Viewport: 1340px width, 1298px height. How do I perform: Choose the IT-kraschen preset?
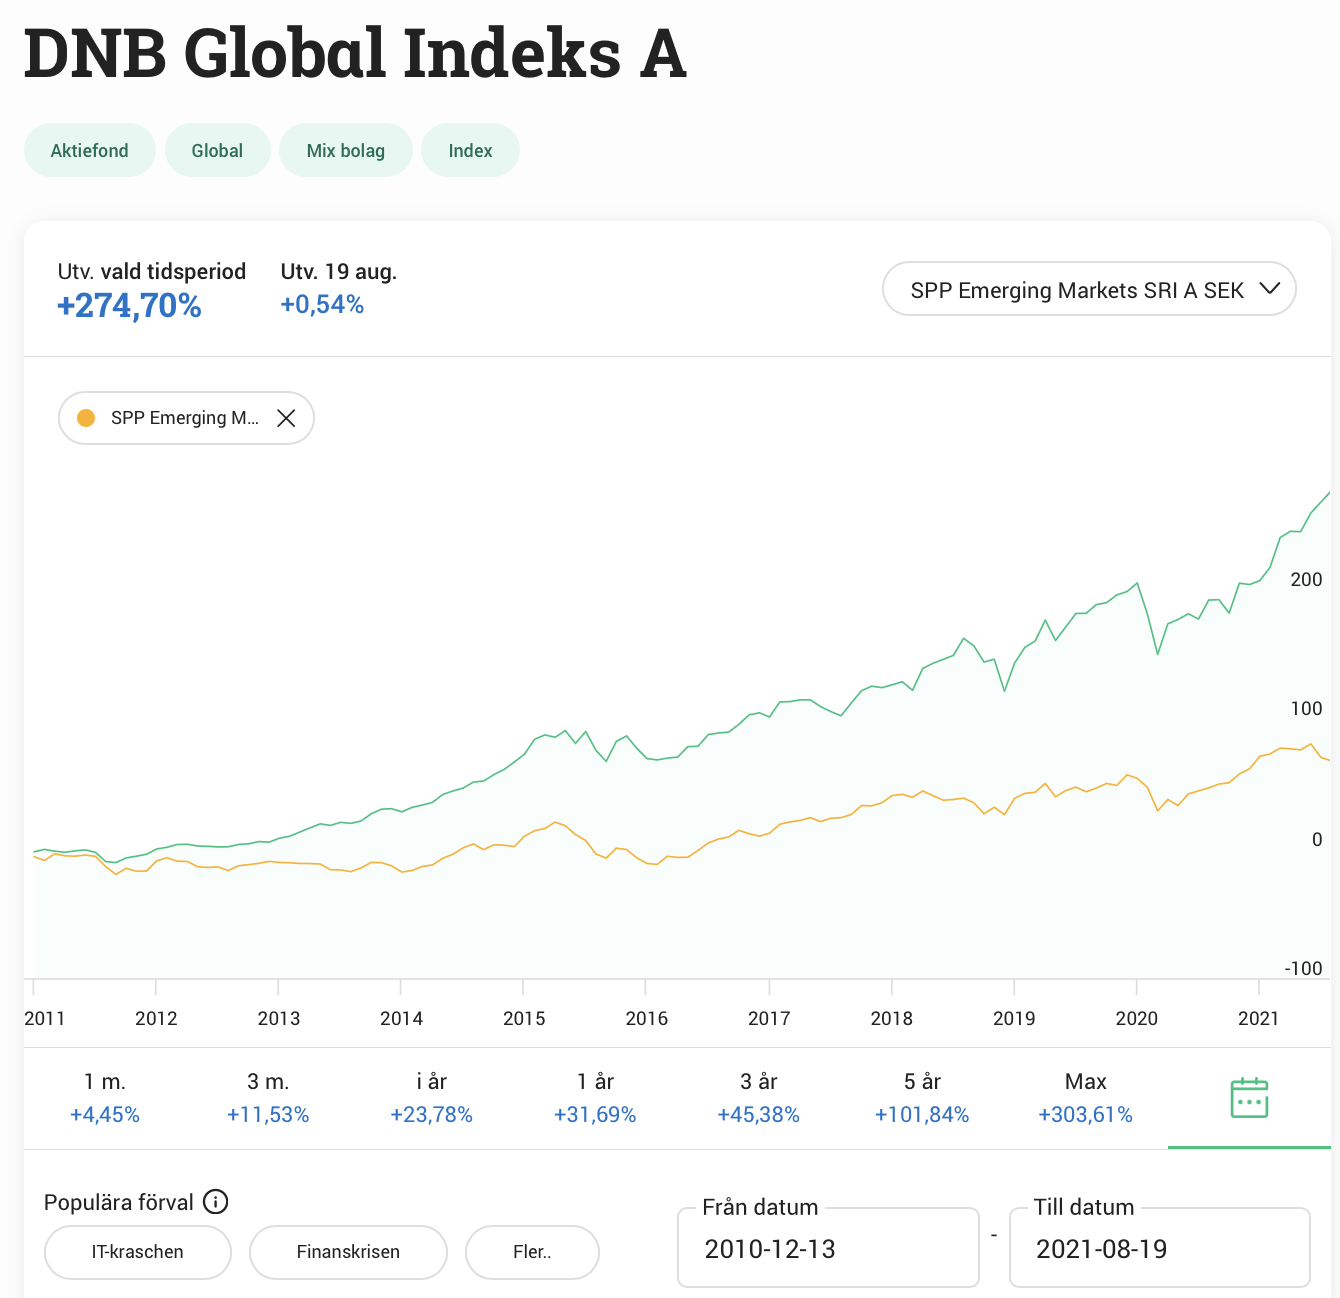coord(138,1252)
